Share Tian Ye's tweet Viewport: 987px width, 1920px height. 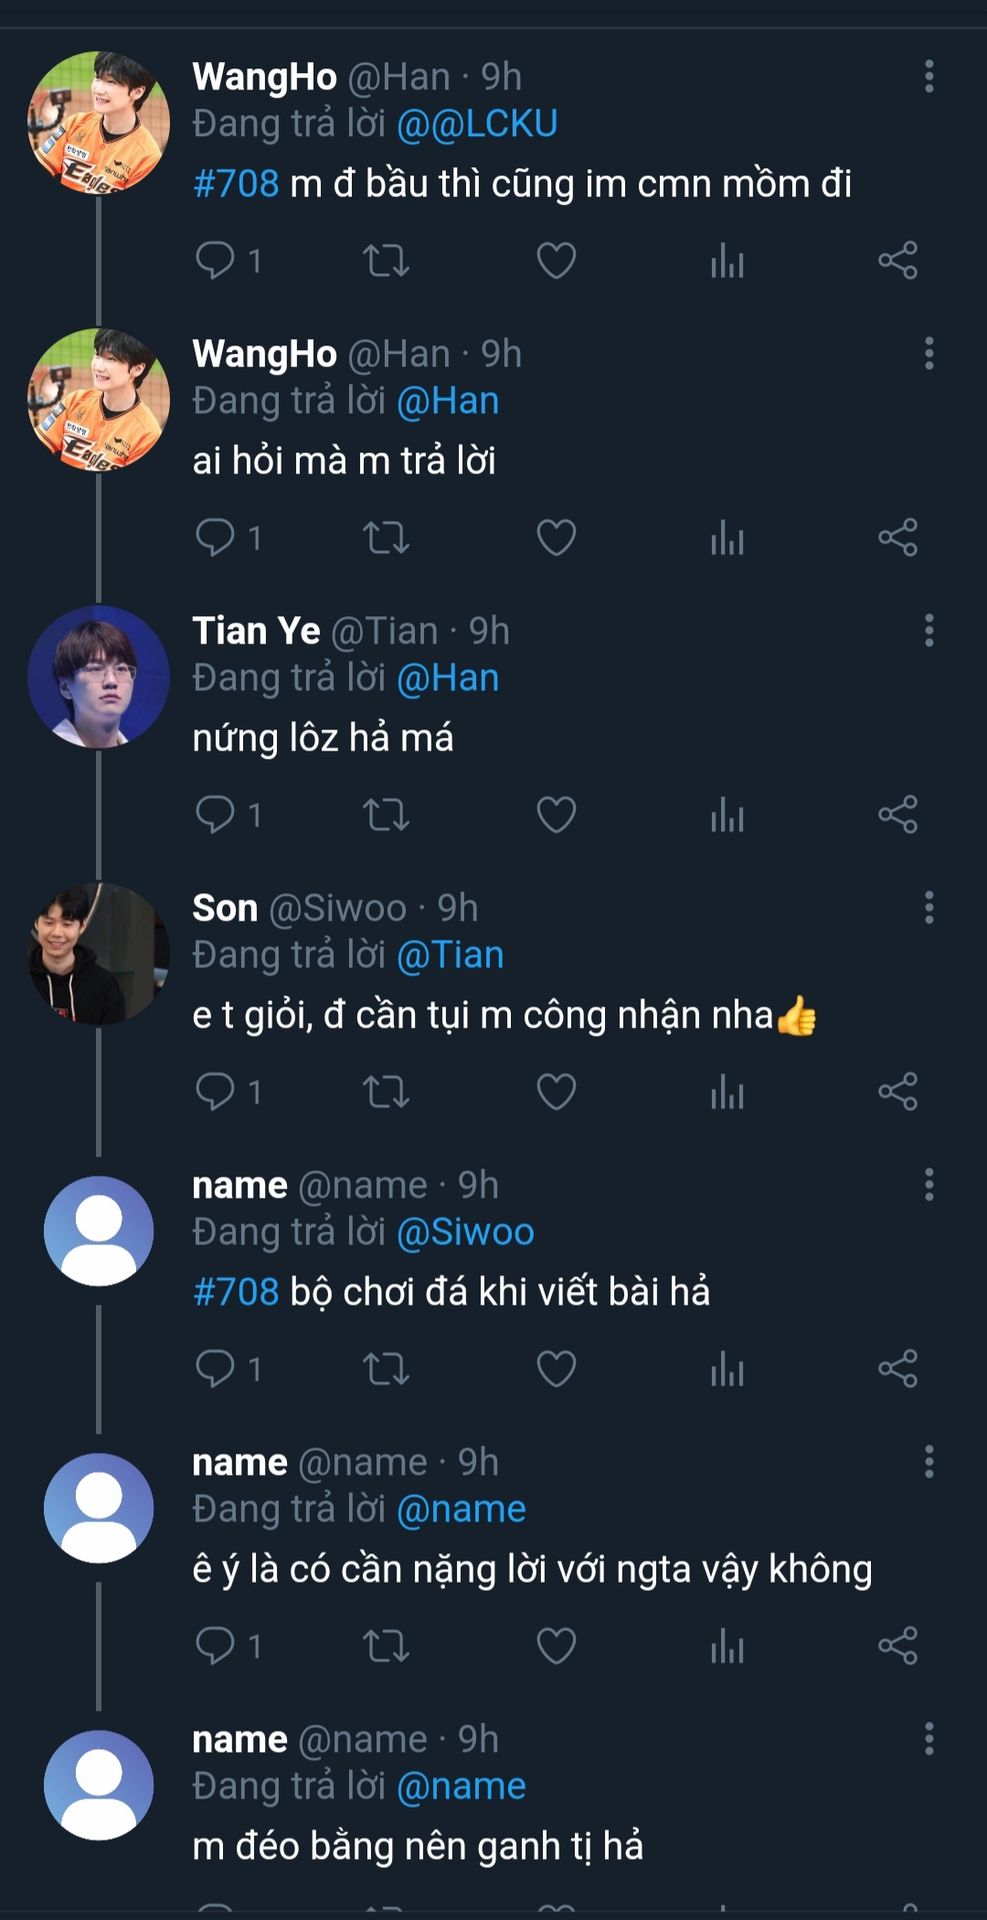click(x=897, y=815)
